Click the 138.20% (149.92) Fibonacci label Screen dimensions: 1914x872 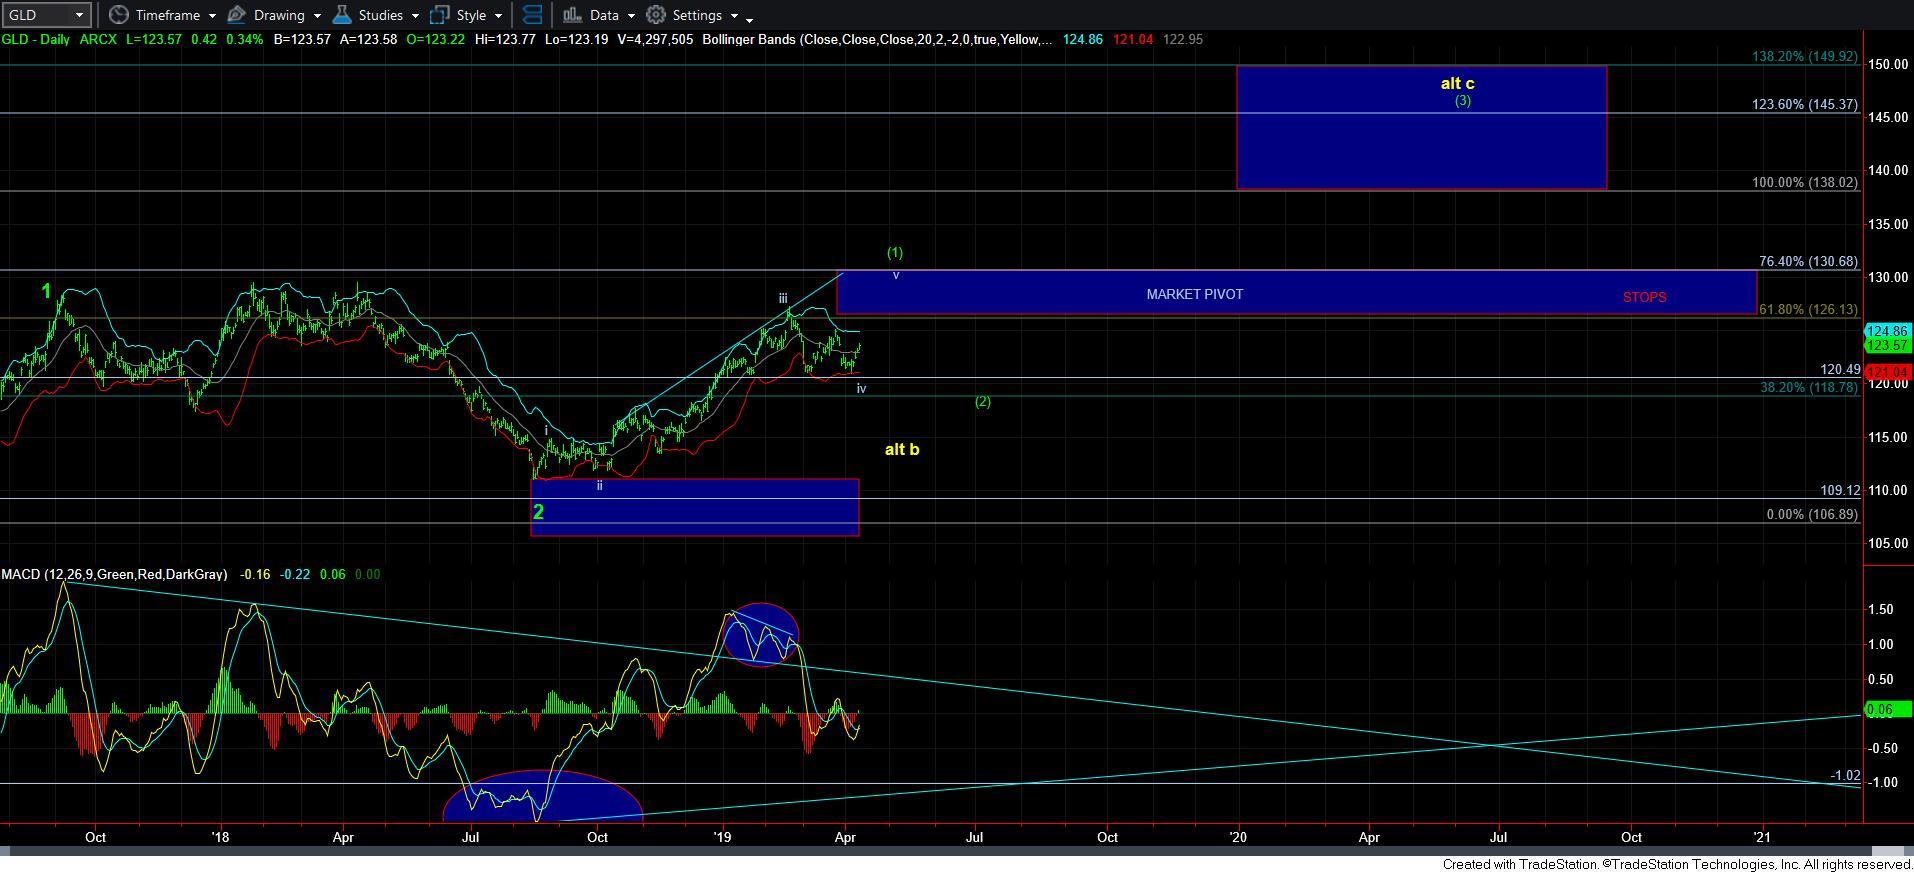[1805, 57]
